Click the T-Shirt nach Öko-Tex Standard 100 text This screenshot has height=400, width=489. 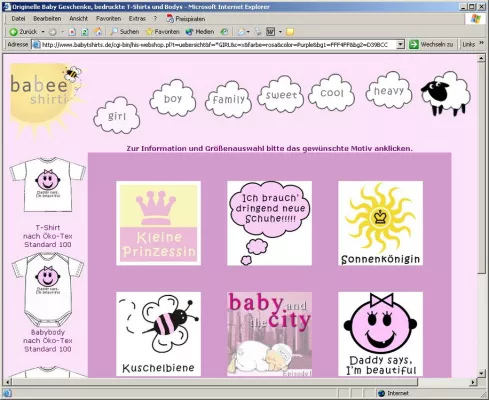coord(48,236)
